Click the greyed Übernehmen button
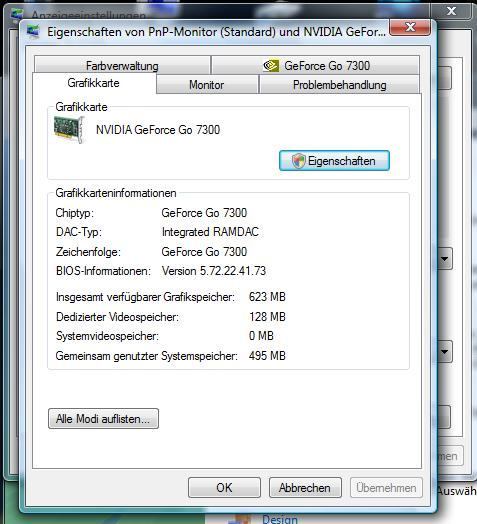The height and width of the screenshot is (524, 477). 386,488
